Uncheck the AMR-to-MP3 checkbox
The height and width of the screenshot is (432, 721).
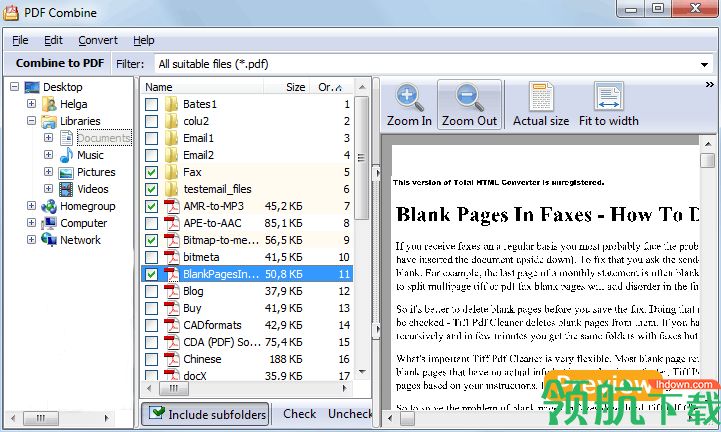pyautogui.click(x=151, y=207)
